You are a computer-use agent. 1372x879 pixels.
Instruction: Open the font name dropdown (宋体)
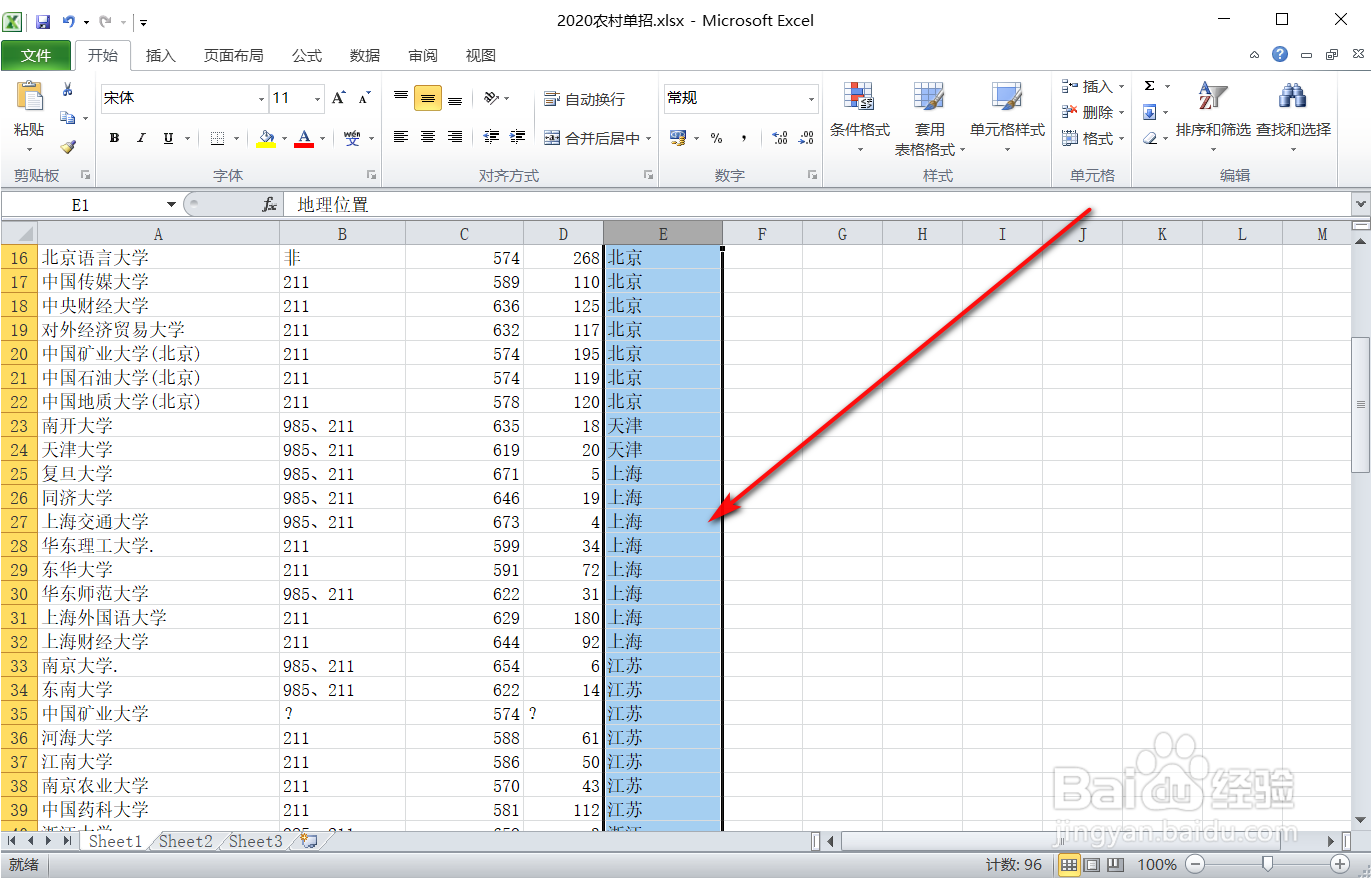261,98
